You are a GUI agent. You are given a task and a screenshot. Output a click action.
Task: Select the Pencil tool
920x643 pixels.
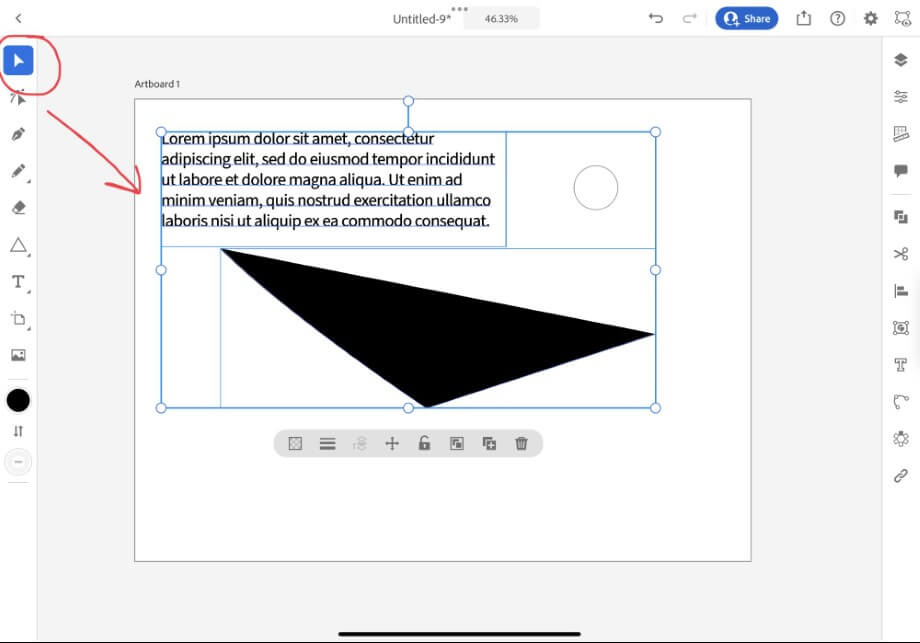coord(18,171)
